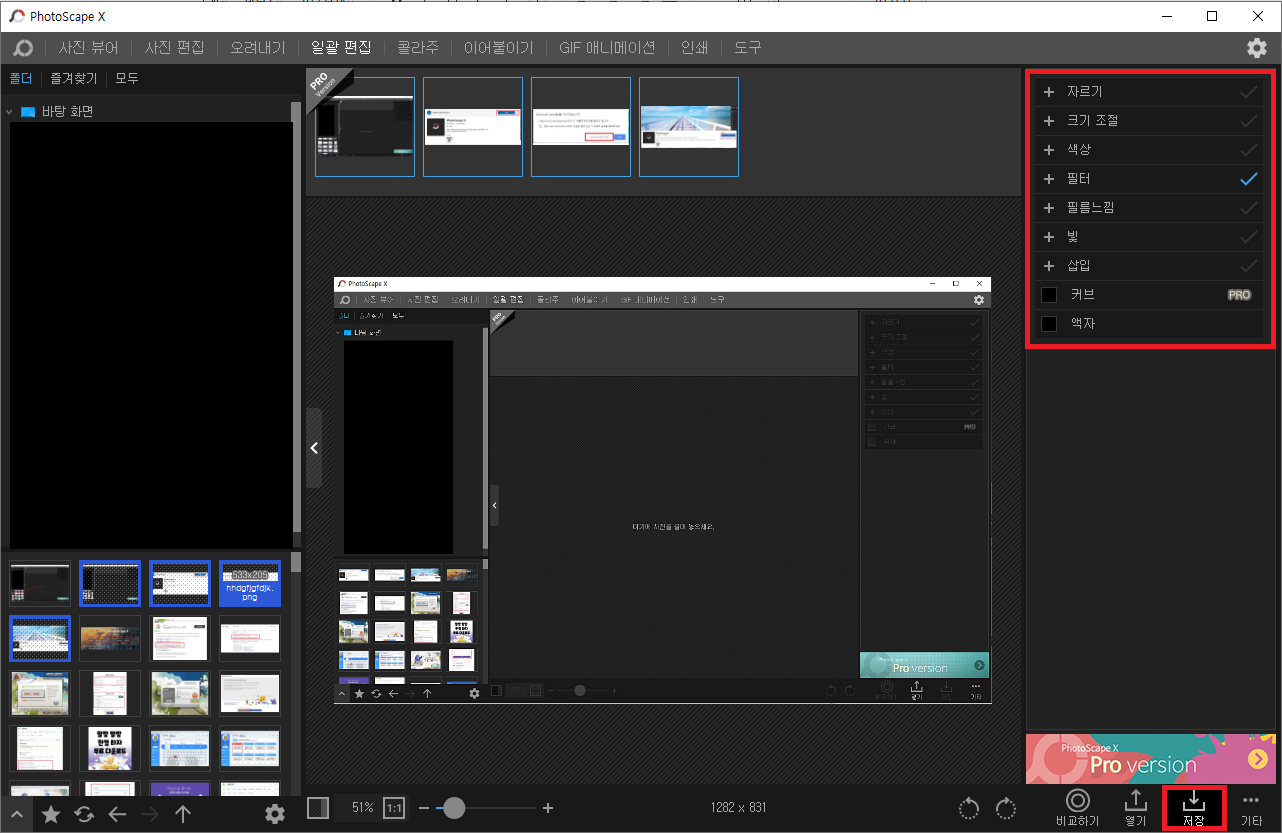Click the refresh folder icon
This screenshot has height=833, width=1282.
84,814
